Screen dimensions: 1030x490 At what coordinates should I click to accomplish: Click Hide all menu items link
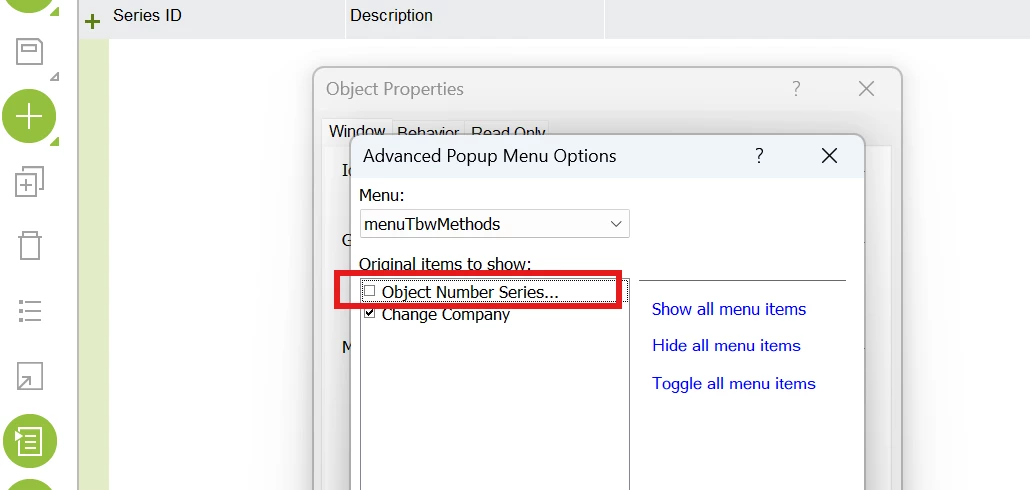click(x=726, y=345)
